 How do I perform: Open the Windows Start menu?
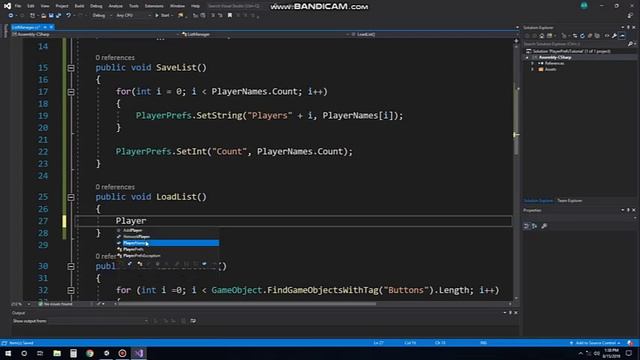8,353
